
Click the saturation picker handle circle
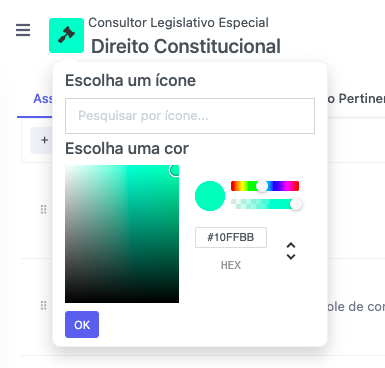[x=175, y=170]
